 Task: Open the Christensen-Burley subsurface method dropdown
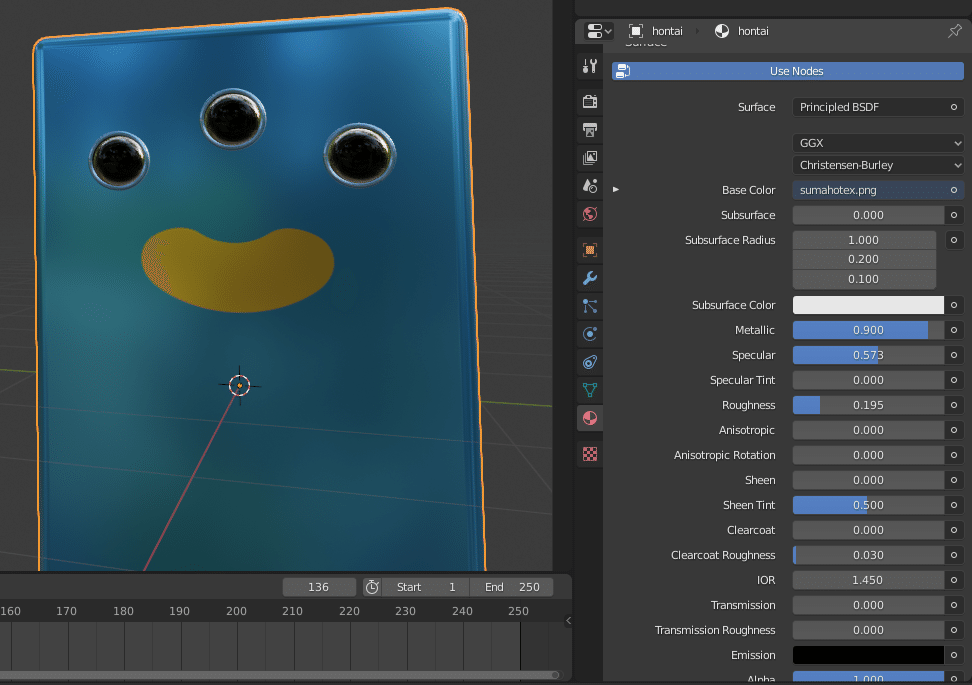[x=878, y=166]
